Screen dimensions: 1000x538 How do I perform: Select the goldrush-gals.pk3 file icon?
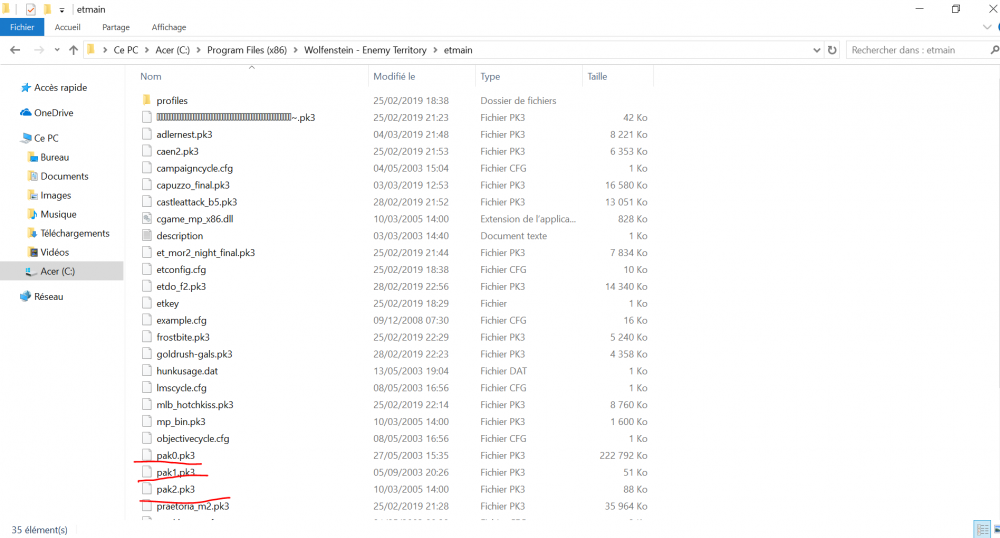[x=147, y=354]
